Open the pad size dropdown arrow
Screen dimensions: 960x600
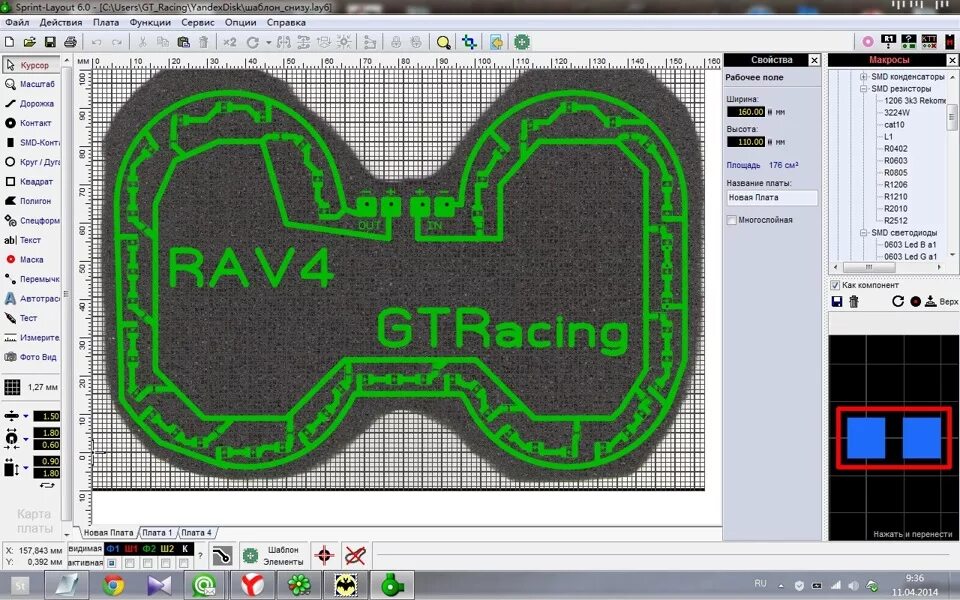[x=26, y=438]
